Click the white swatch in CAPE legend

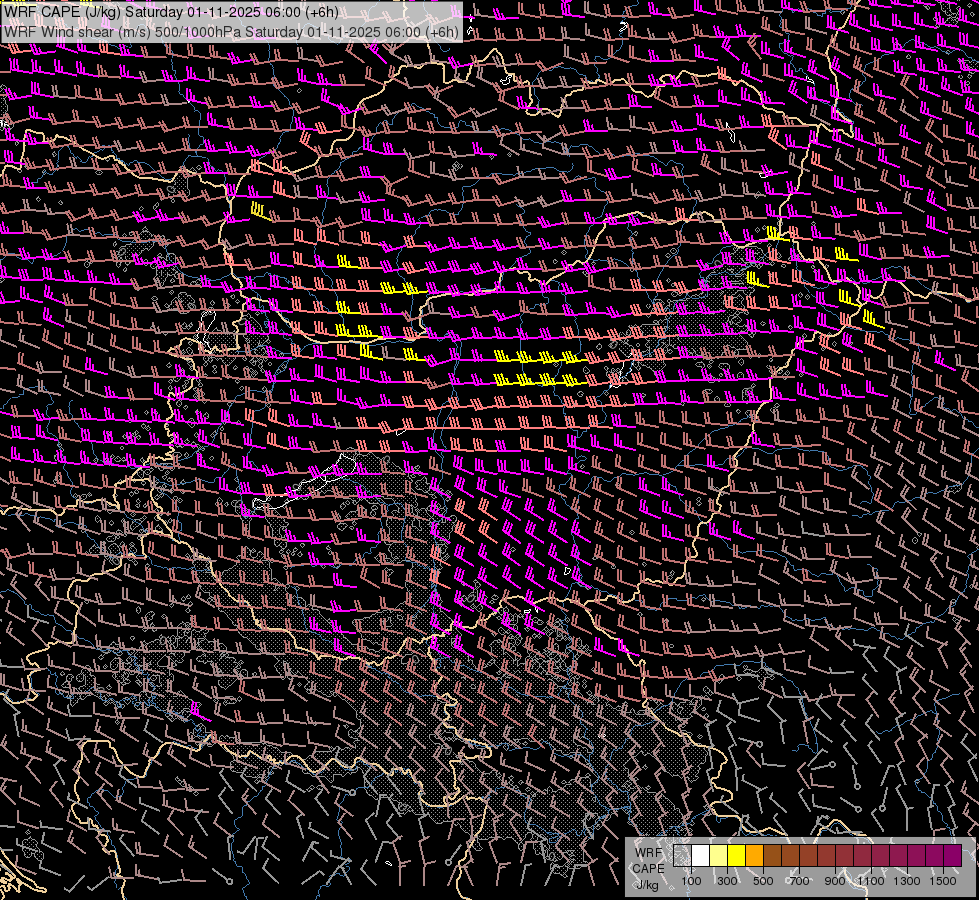click(700, 855)
